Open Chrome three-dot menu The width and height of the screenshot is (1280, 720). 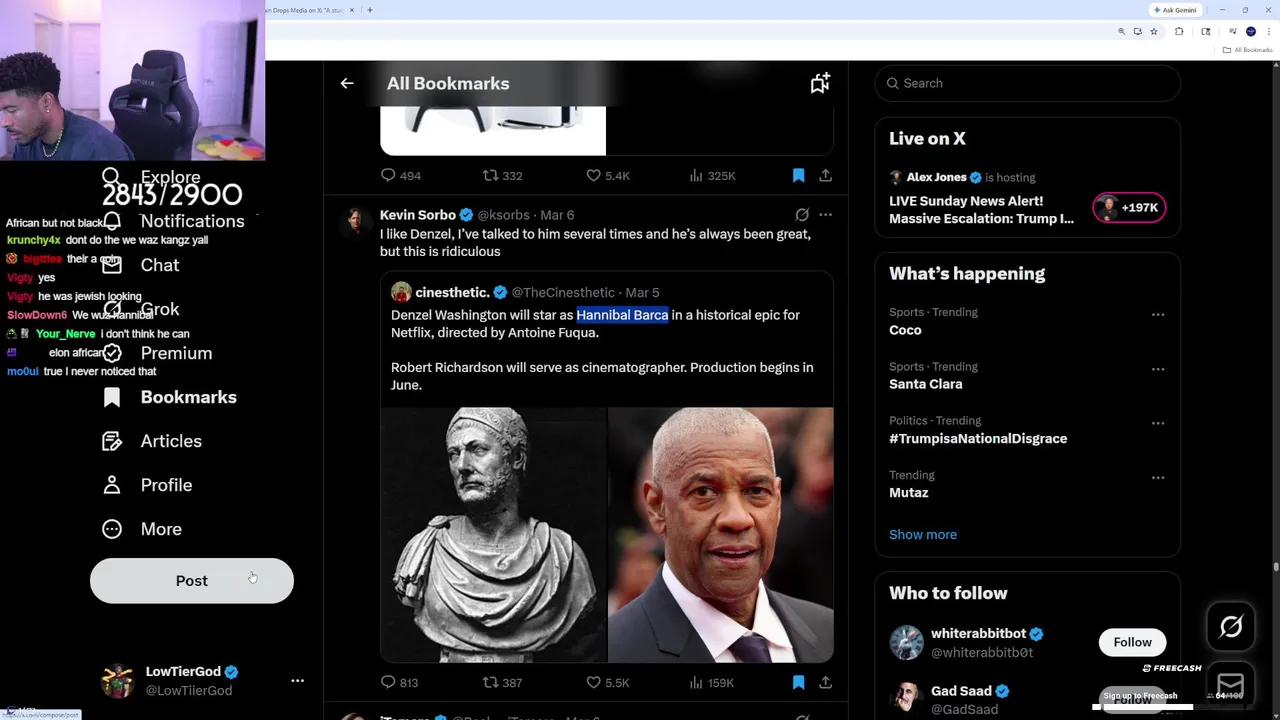click(1270, 31)
